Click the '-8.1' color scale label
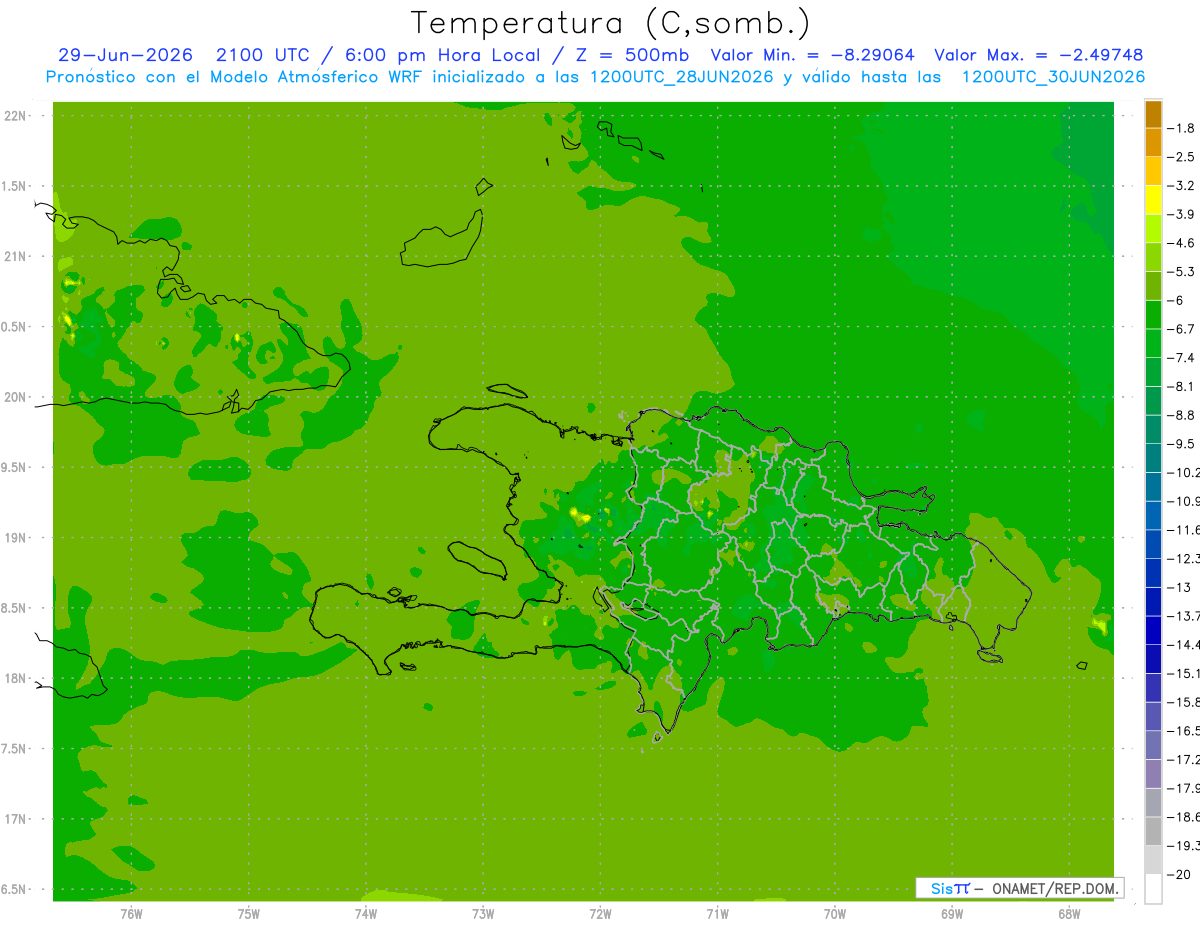1200x927 pixels. coord(1182,386)
